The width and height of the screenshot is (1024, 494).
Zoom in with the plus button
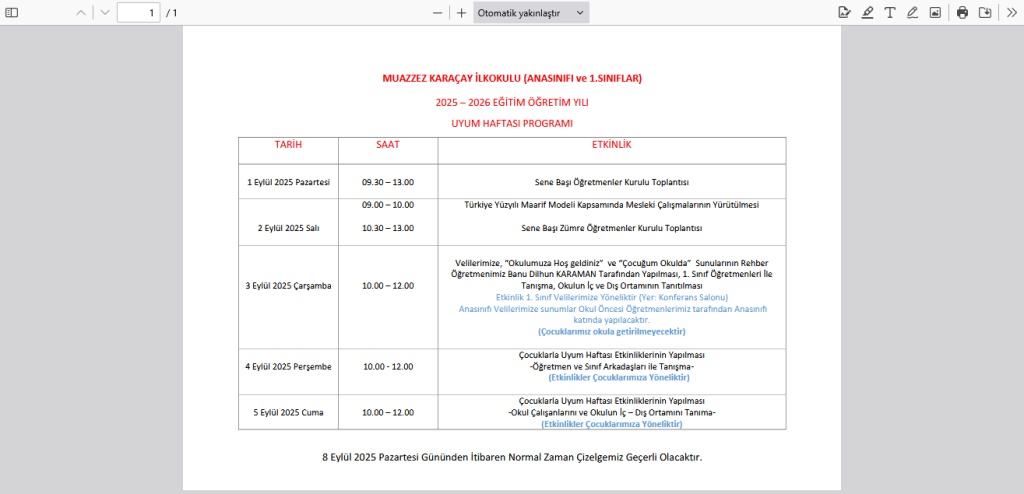(461, 13)
